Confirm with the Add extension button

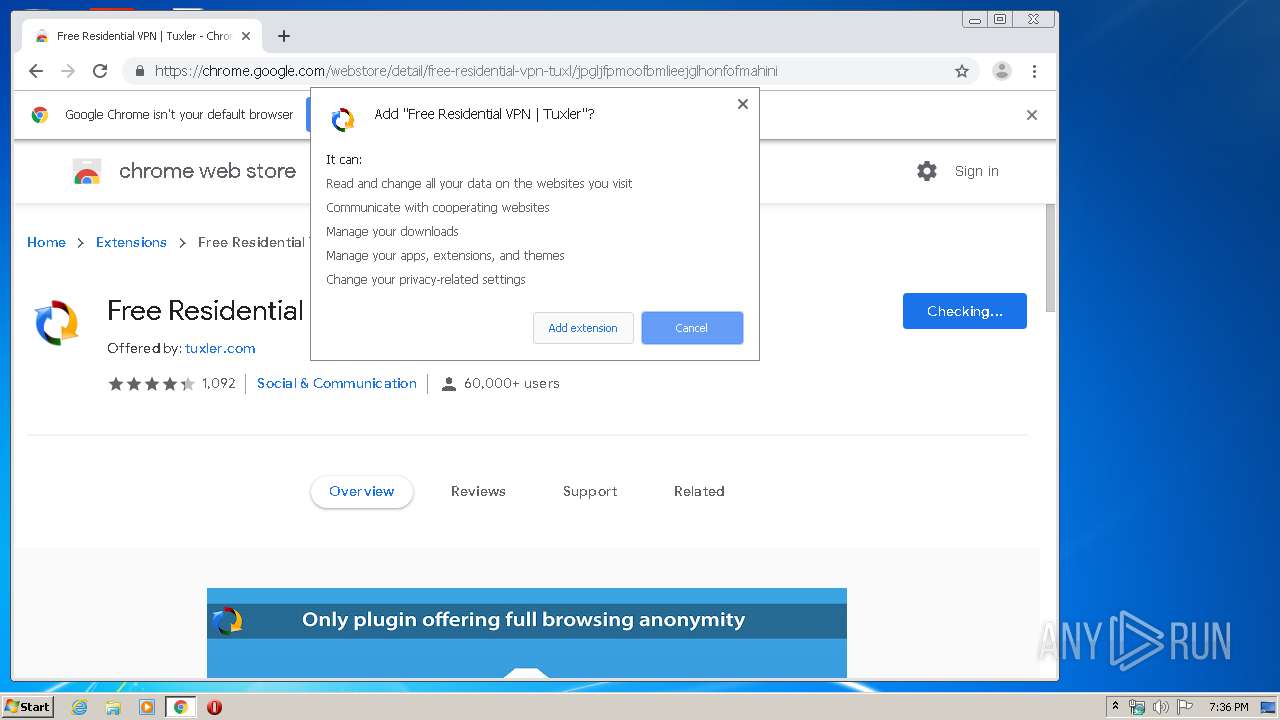583,328
